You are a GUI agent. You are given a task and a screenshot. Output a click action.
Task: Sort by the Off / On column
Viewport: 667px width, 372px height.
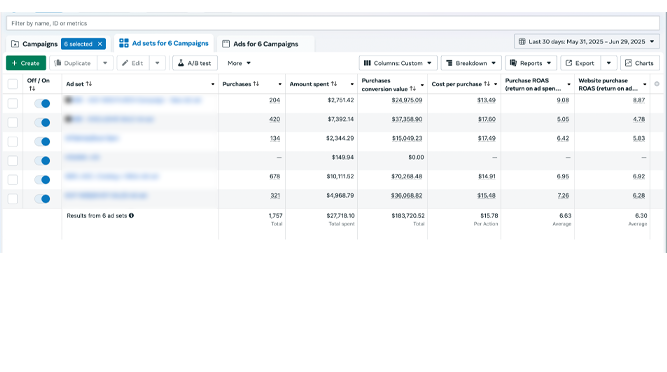[32, 88]
